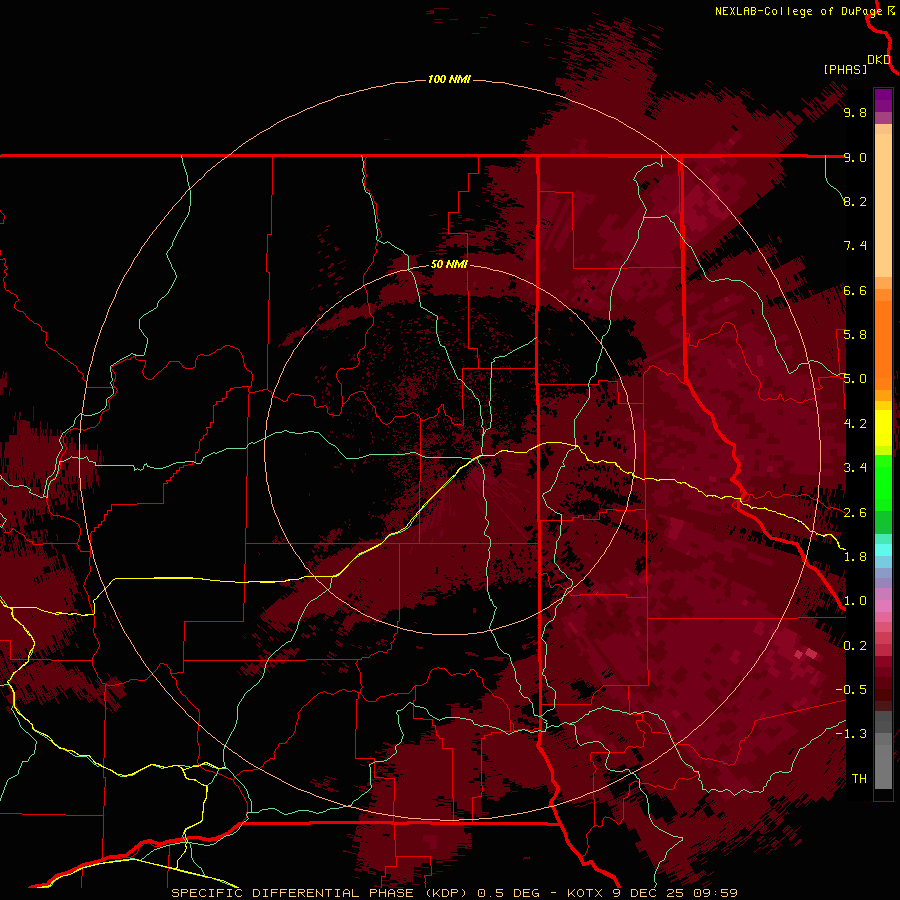Click the 50 NMI range ring label
This screenshot has width=900, height=900.
pyautogui.click(x=449, y=264)
